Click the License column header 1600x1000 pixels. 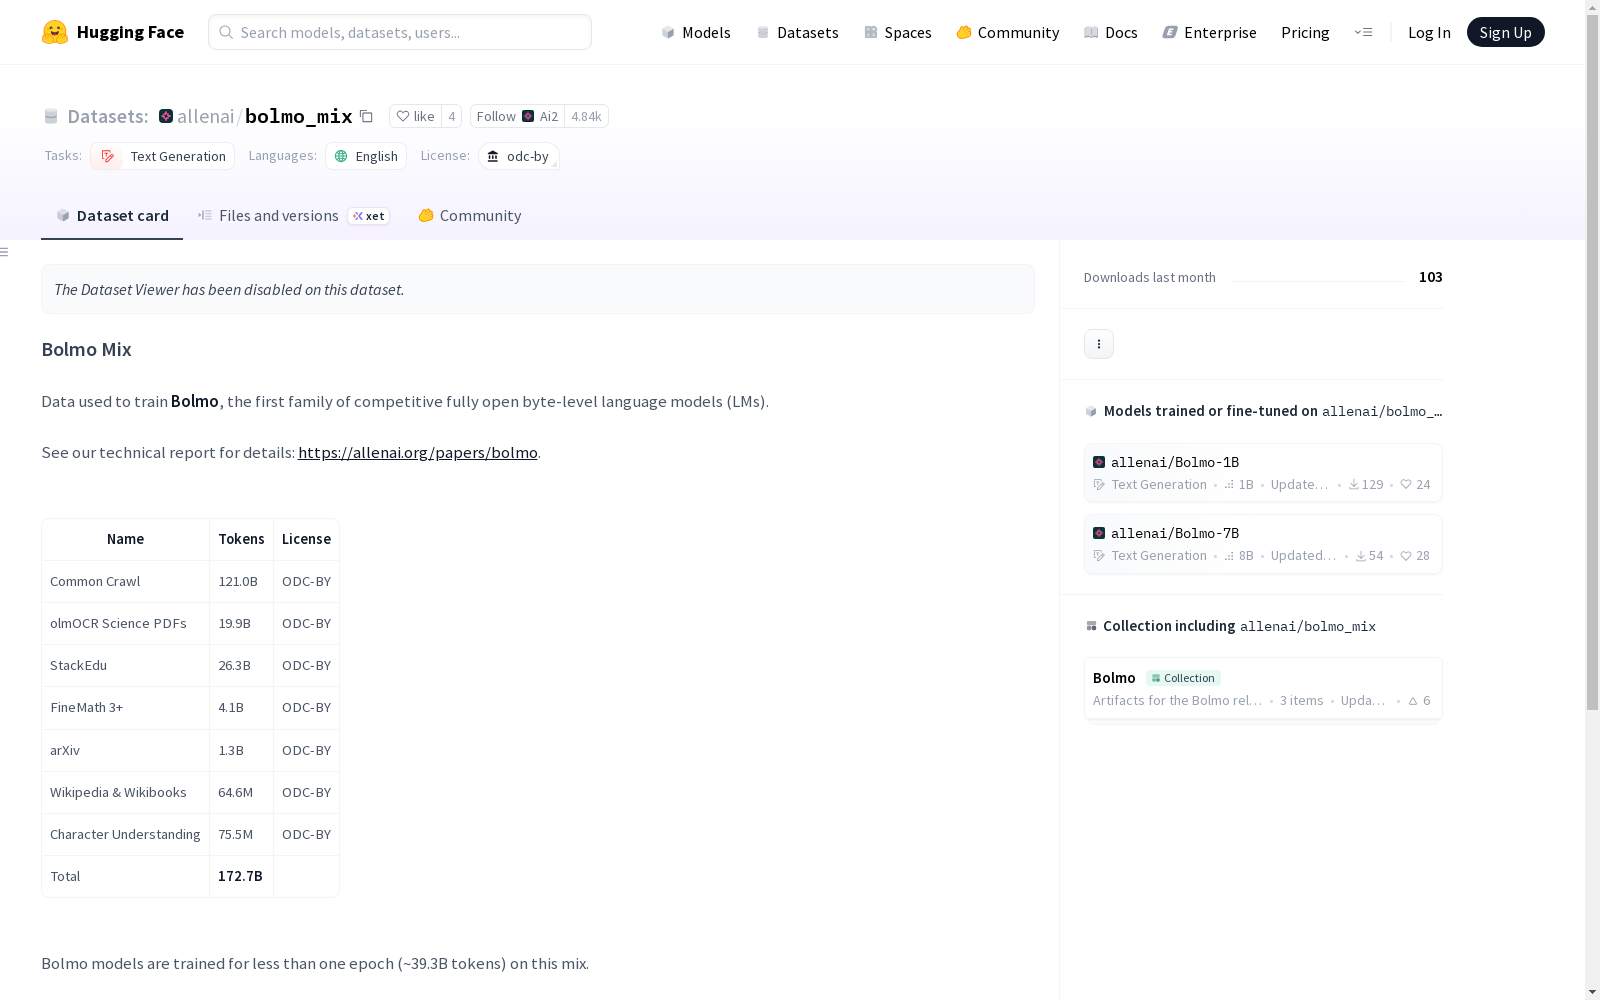(306, 539)
